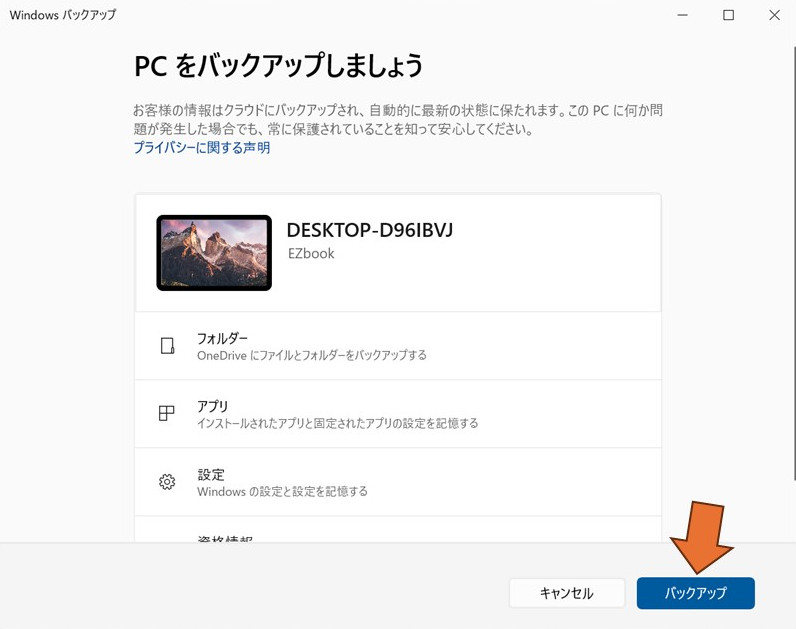Viewport: 796px width, 629px height.
Task: Click the OneDrive folder backup description text
Action: (x=312, y=355)
